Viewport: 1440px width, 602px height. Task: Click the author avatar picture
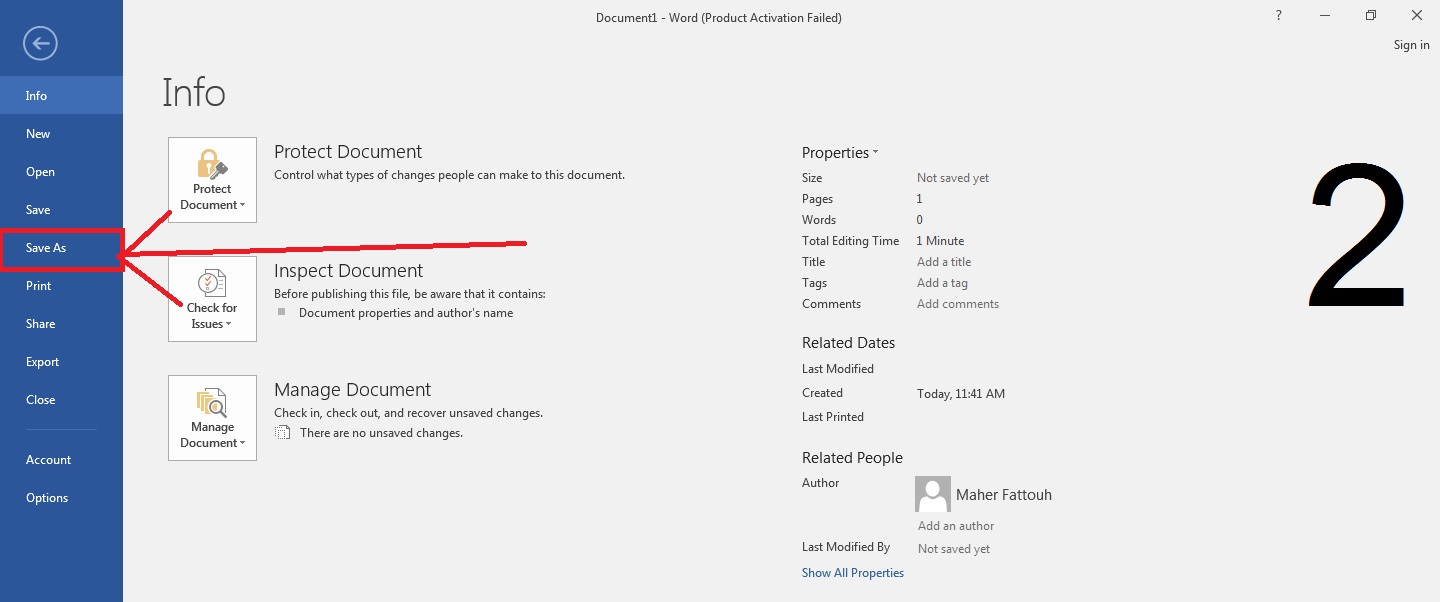933,494
